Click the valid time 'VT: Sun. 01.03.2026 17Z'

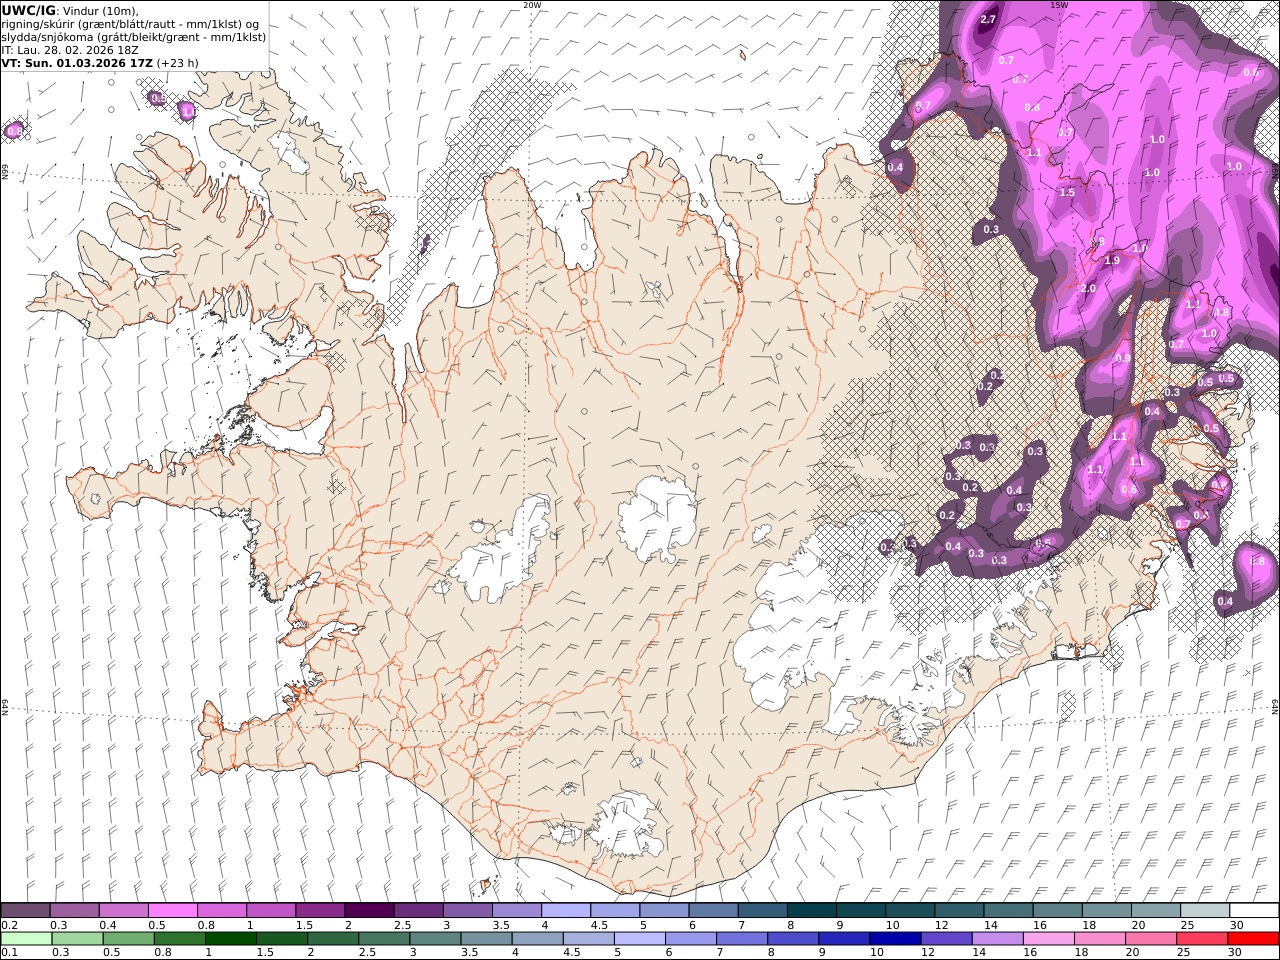77,62
